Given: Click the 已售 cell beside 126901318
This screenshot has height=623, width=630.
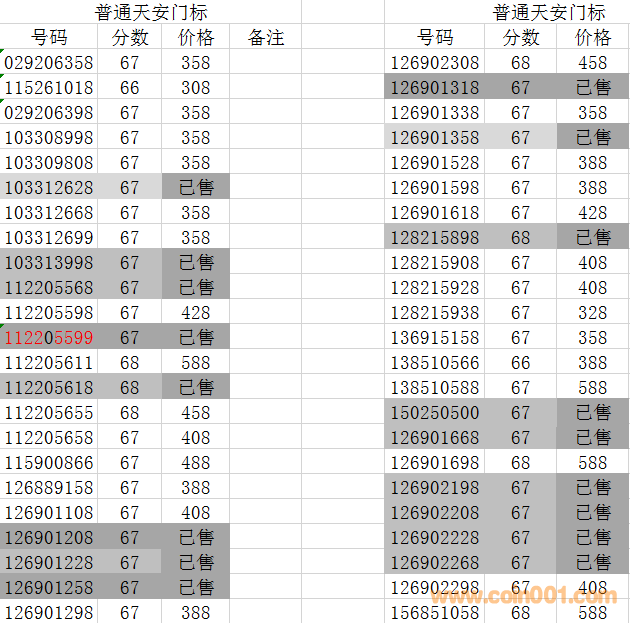Looking at the screenshot, I should click(593, 88).
